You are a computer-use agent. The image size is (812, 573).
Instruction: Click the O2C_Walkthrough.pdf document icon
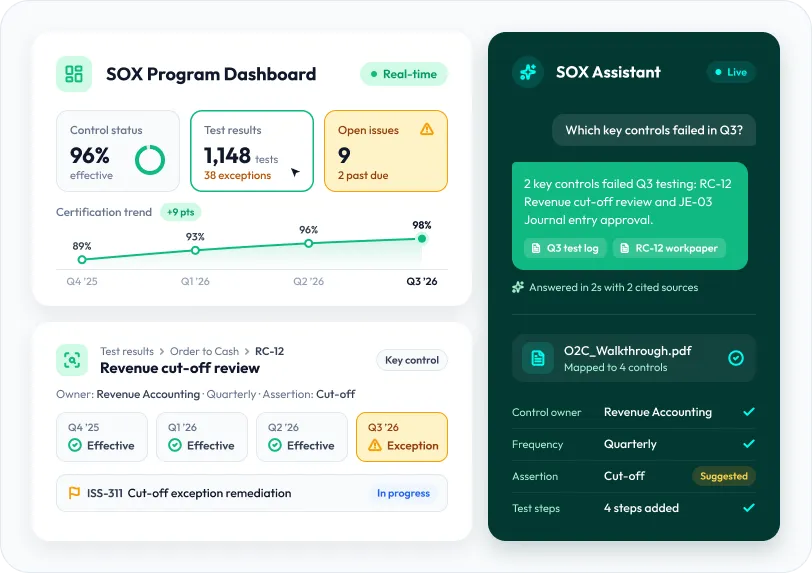(x=538, y=358)
